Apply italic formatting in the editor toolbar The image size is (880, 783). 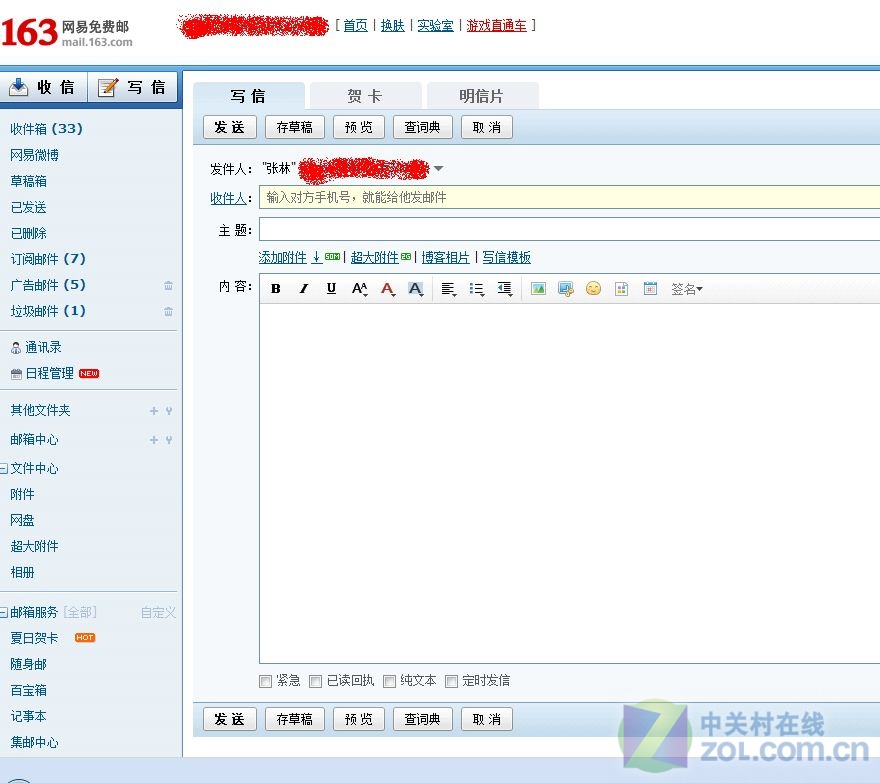tap(304, 289)
